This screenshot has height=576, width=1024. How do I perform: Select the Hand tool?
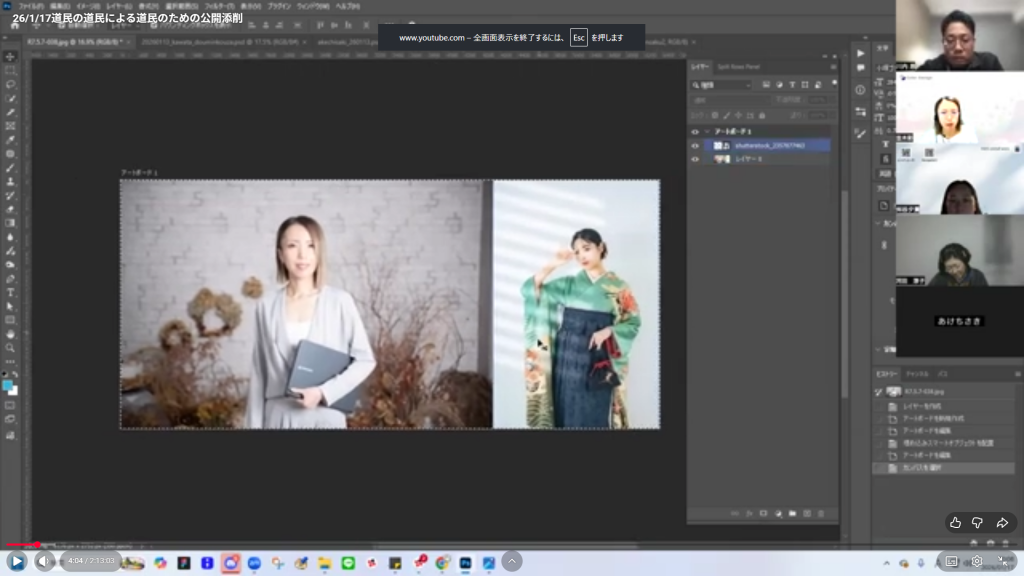coord(11,334)
